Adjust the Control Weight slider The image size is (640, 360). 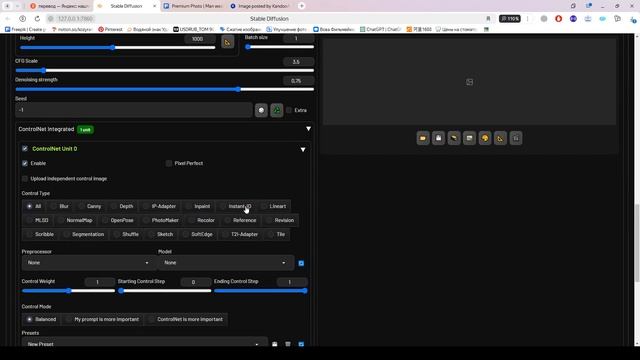(68, 291)
